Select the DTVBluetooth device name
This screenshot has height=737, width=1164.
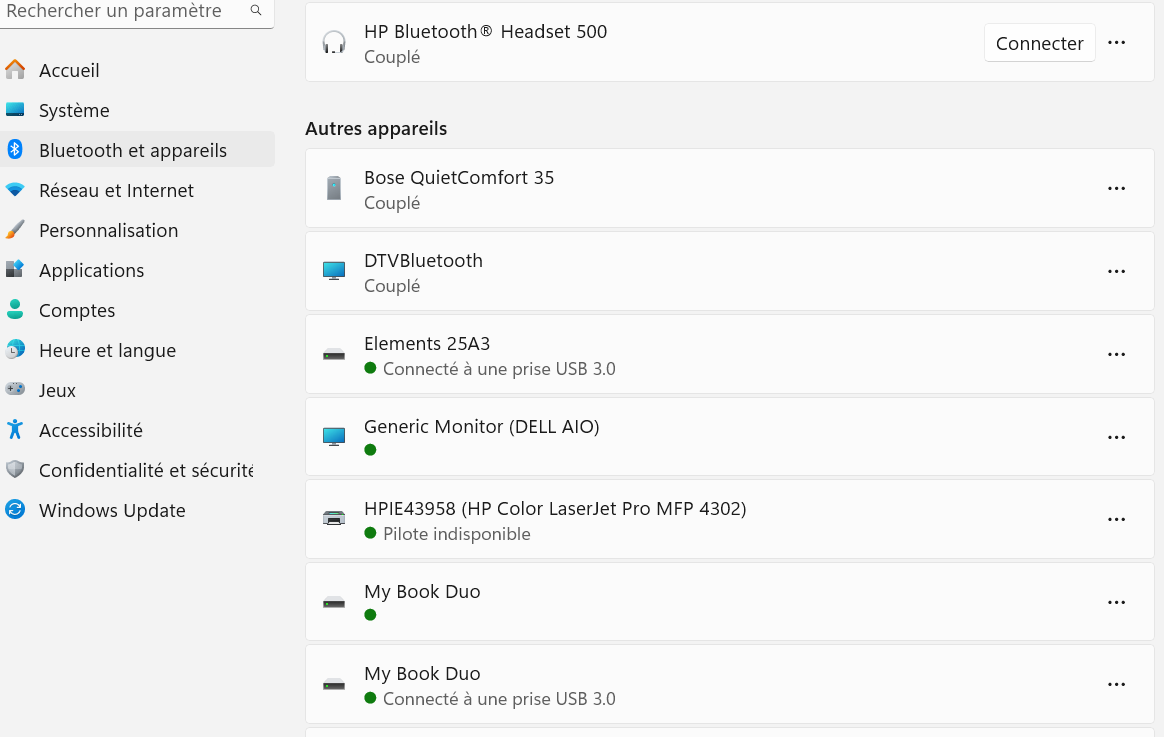click(423, 261)
